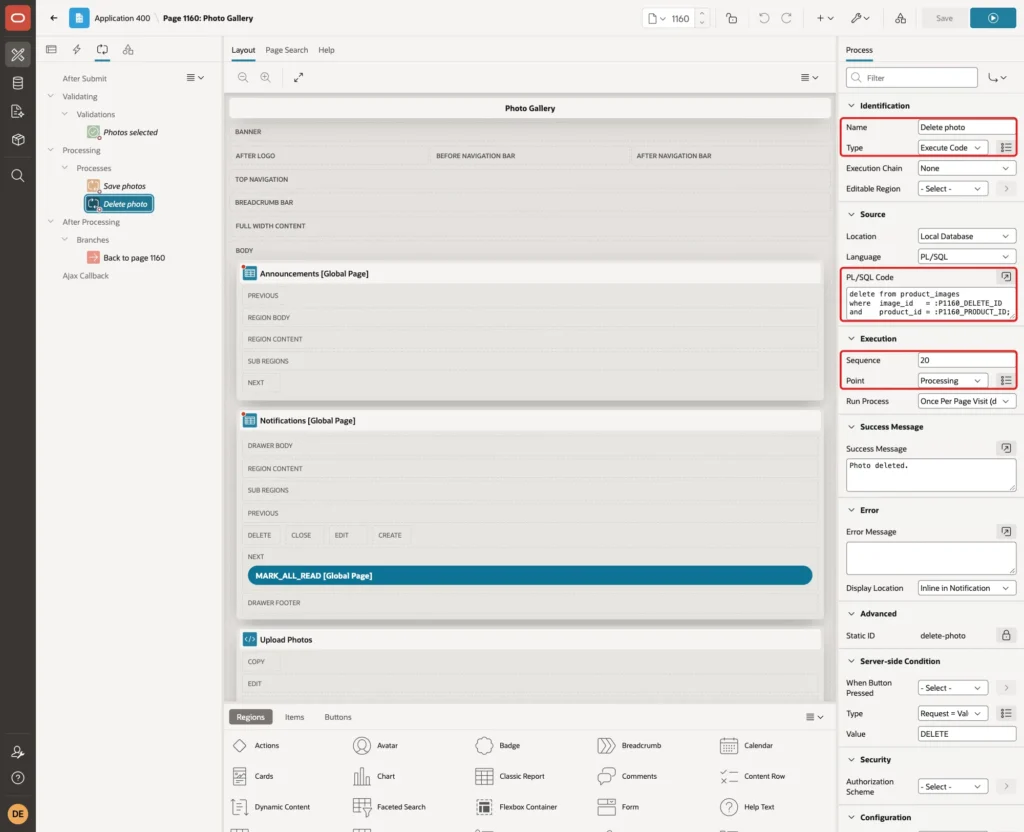Open SQL Workshop database icon in sidebar

click(18, 83)
